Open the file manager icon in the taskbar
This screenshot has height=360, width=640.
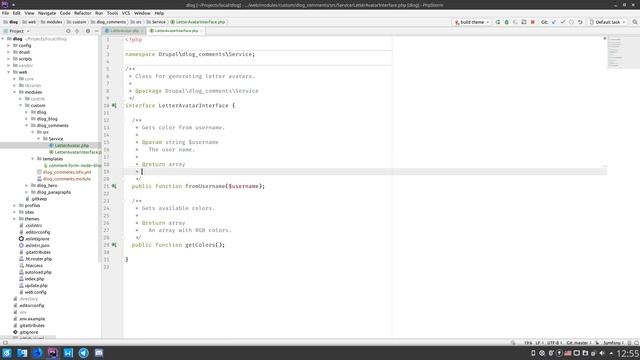[x=22, y=353]
